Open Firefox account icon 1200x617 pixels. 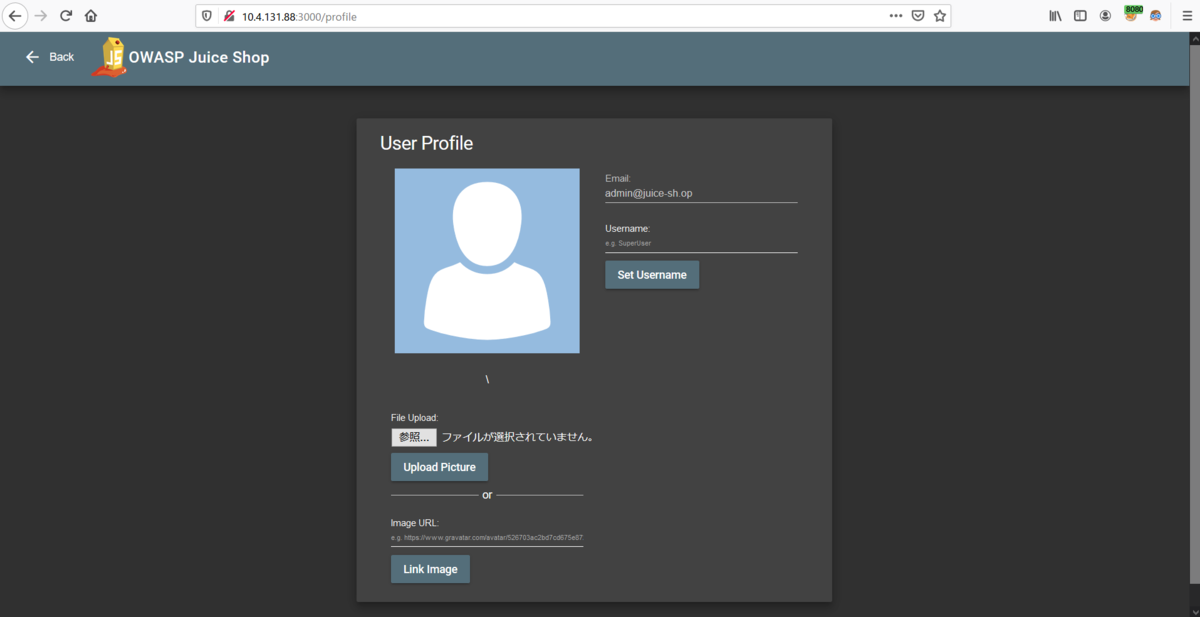point(1105,16)
